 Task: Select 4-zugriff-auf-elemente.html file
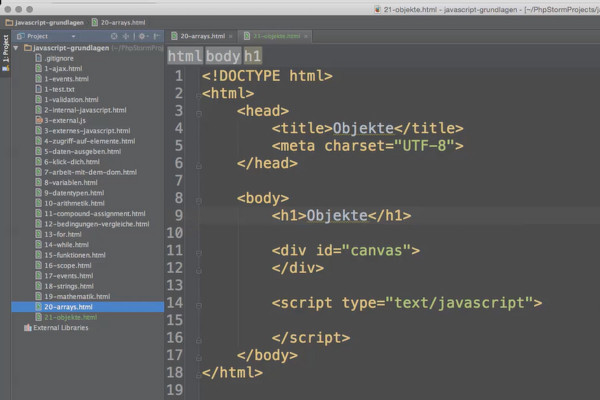(x=90, y=141)
